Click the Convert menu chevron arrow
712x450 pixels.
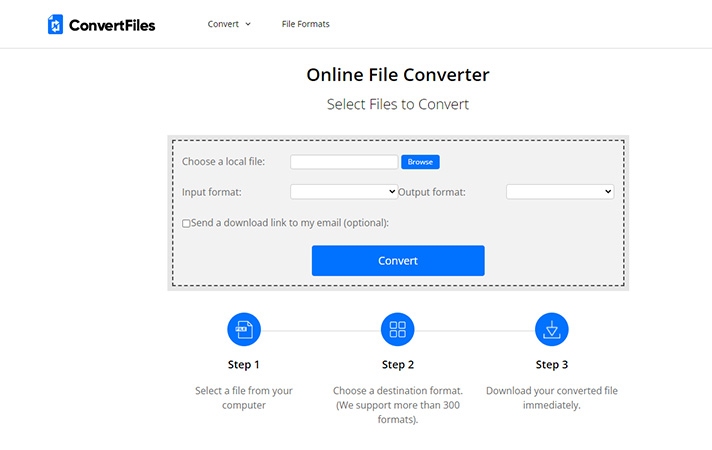tap(248, 24)
